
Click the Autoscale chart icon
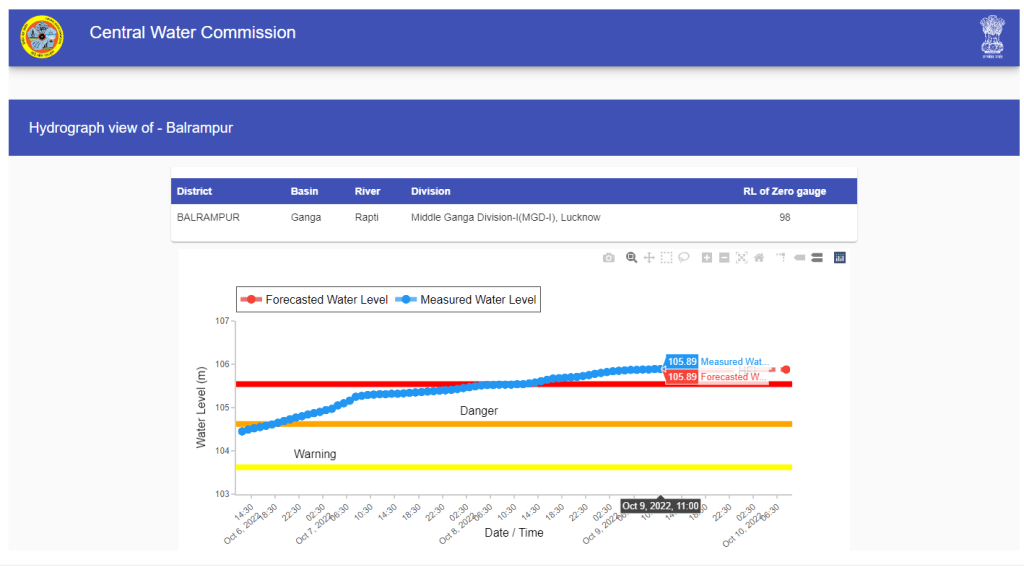tap(741, 258)
